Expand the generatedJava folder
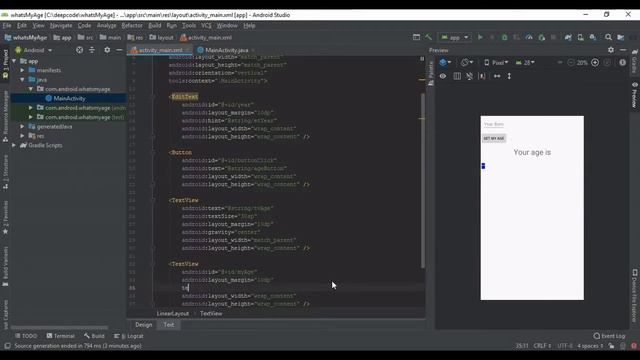The width and height of the screenshot is (640, 360). pyautogui.click(x=22, y=127)
